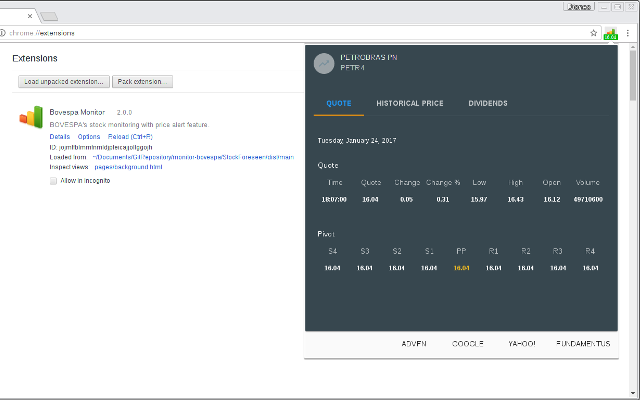Click the Pack extension button
Viewport: 640px width, 400px height.
coord(142,82)
